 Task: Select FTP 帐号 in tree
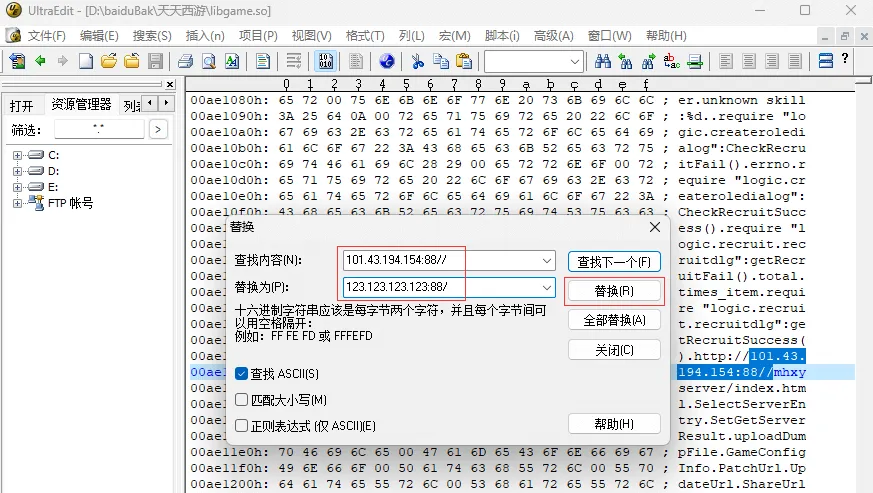70,203
